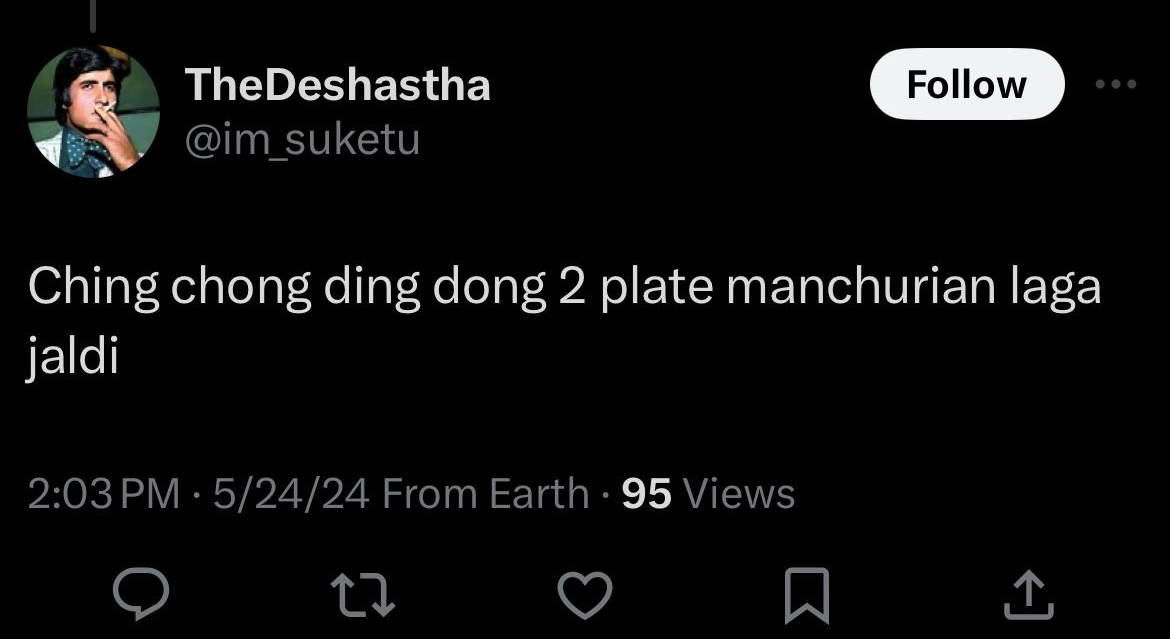Screen dimensions: 1170x639
Task: Open TheDeshastha profile picture
Action: 93,112
